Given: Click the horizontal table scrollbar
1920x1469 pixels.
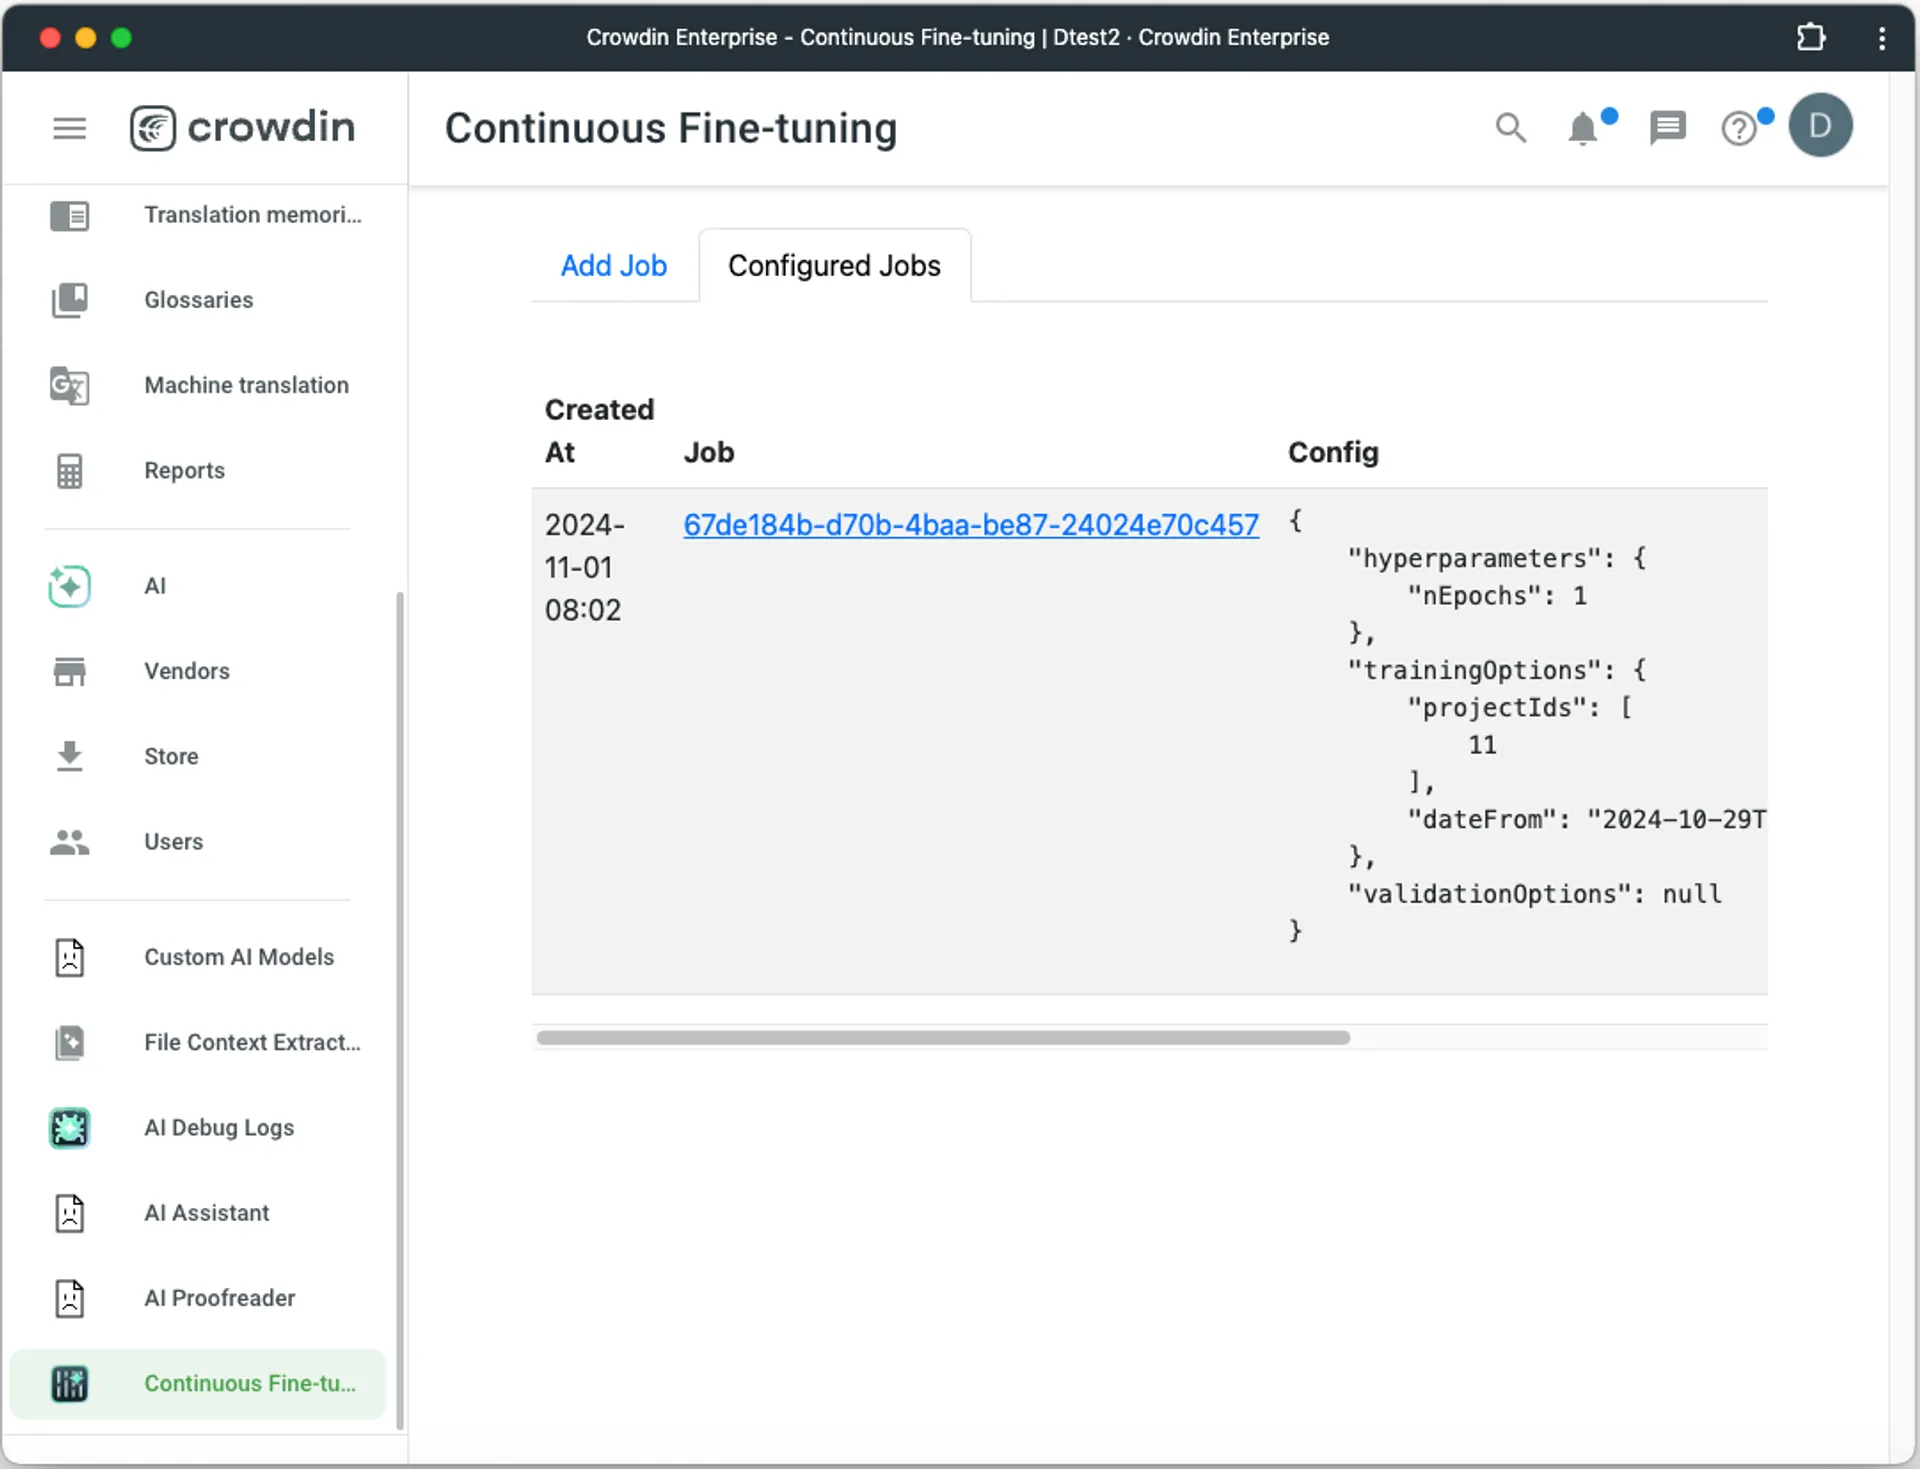Looking at the screenshot, I should click(x=943, y=1038).
